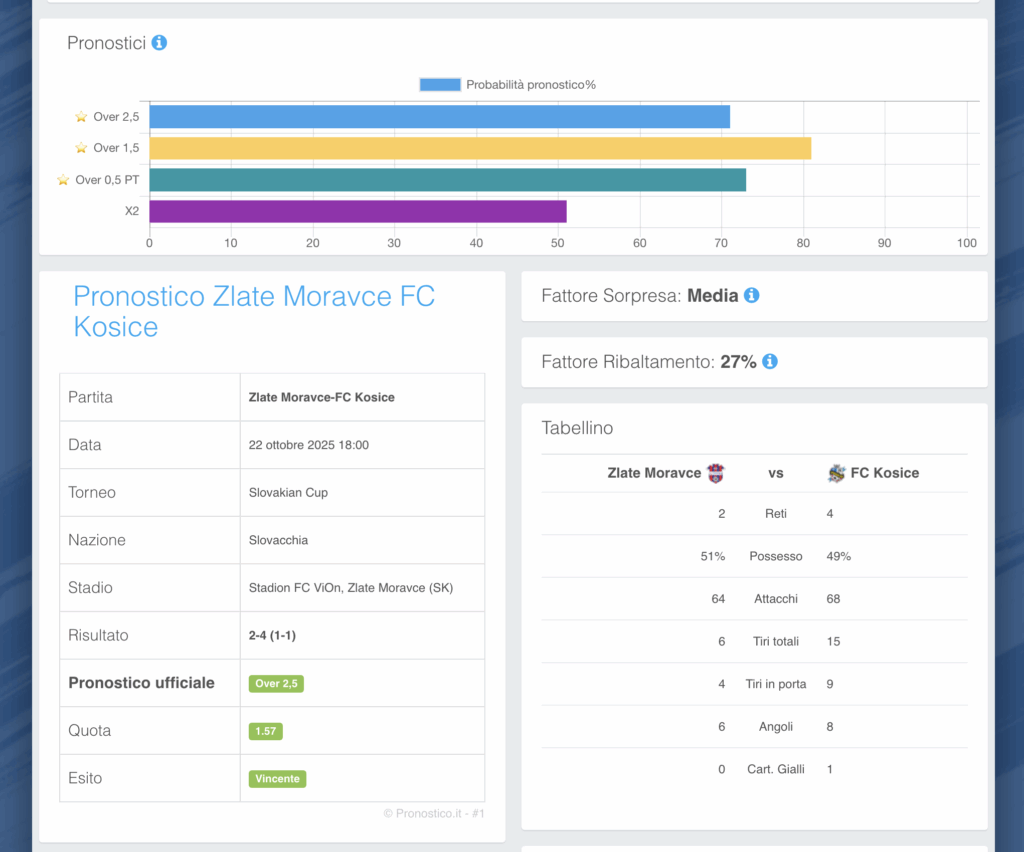
Task: Click the yellow Over 1,5 bar
Action: 480,148
